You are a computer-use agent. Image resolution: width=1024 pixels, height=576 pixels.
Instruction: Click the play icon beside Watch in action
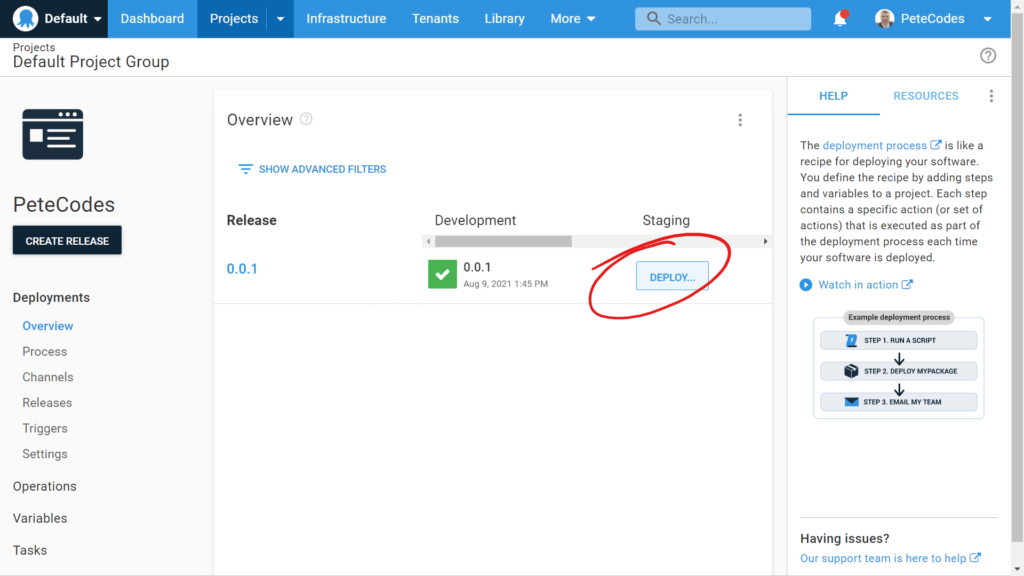tap(806, 285)
